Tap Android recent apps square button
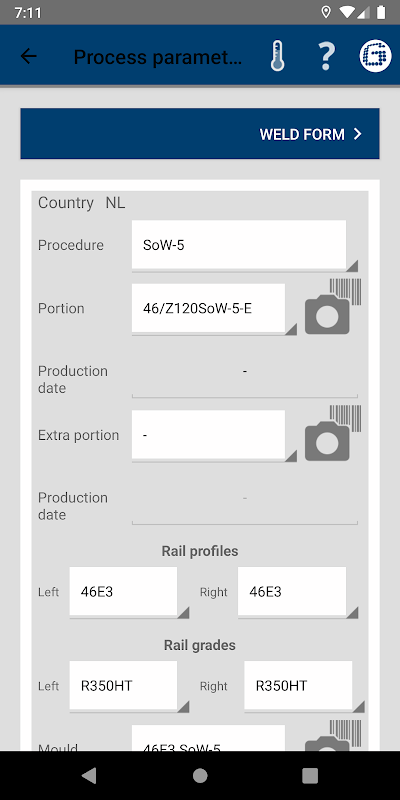Screen dimensions: 400x800 (x=310, y=776)
